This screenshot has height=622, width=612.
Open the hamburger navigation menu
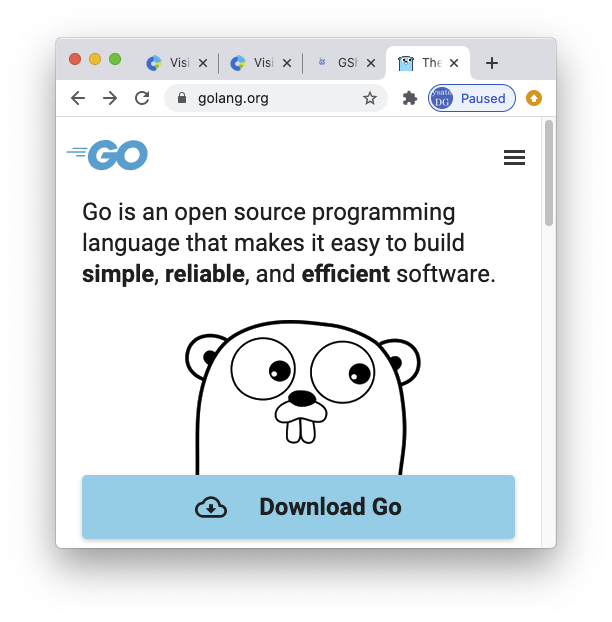click(514, 157)
